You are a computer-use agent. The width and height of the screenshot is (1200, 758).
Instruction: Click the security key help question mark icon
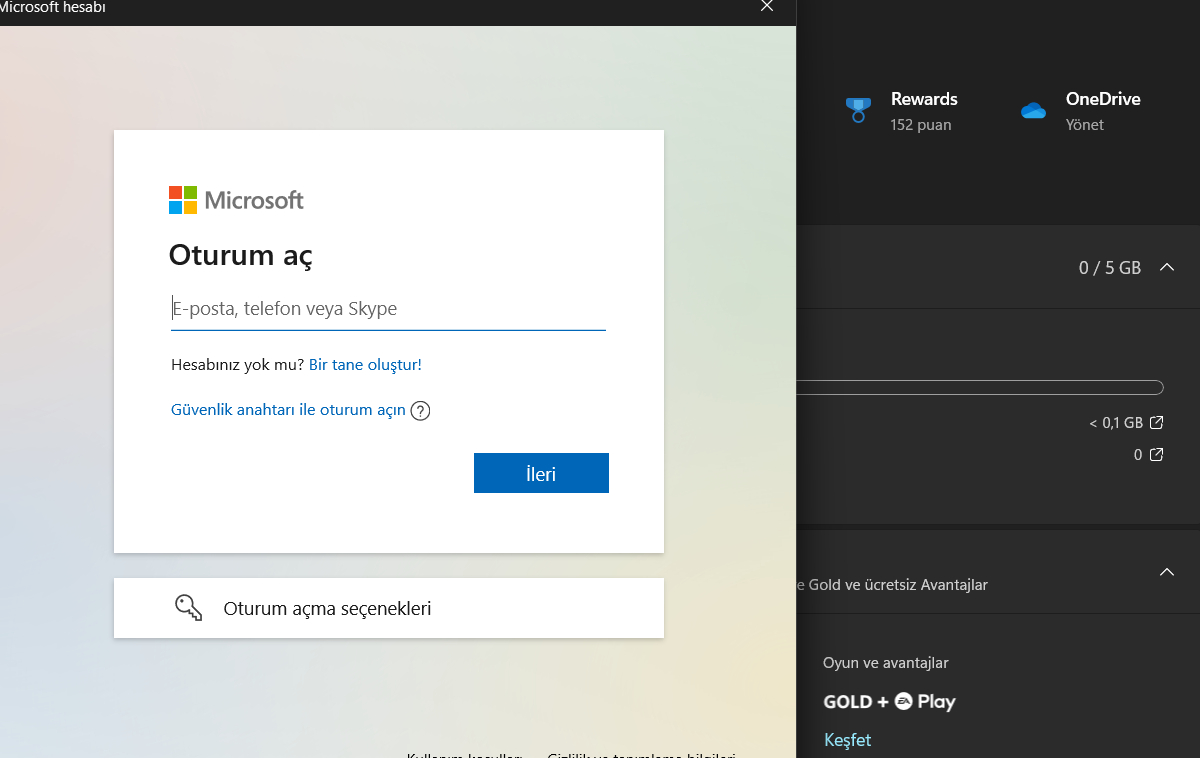(420, 411)
